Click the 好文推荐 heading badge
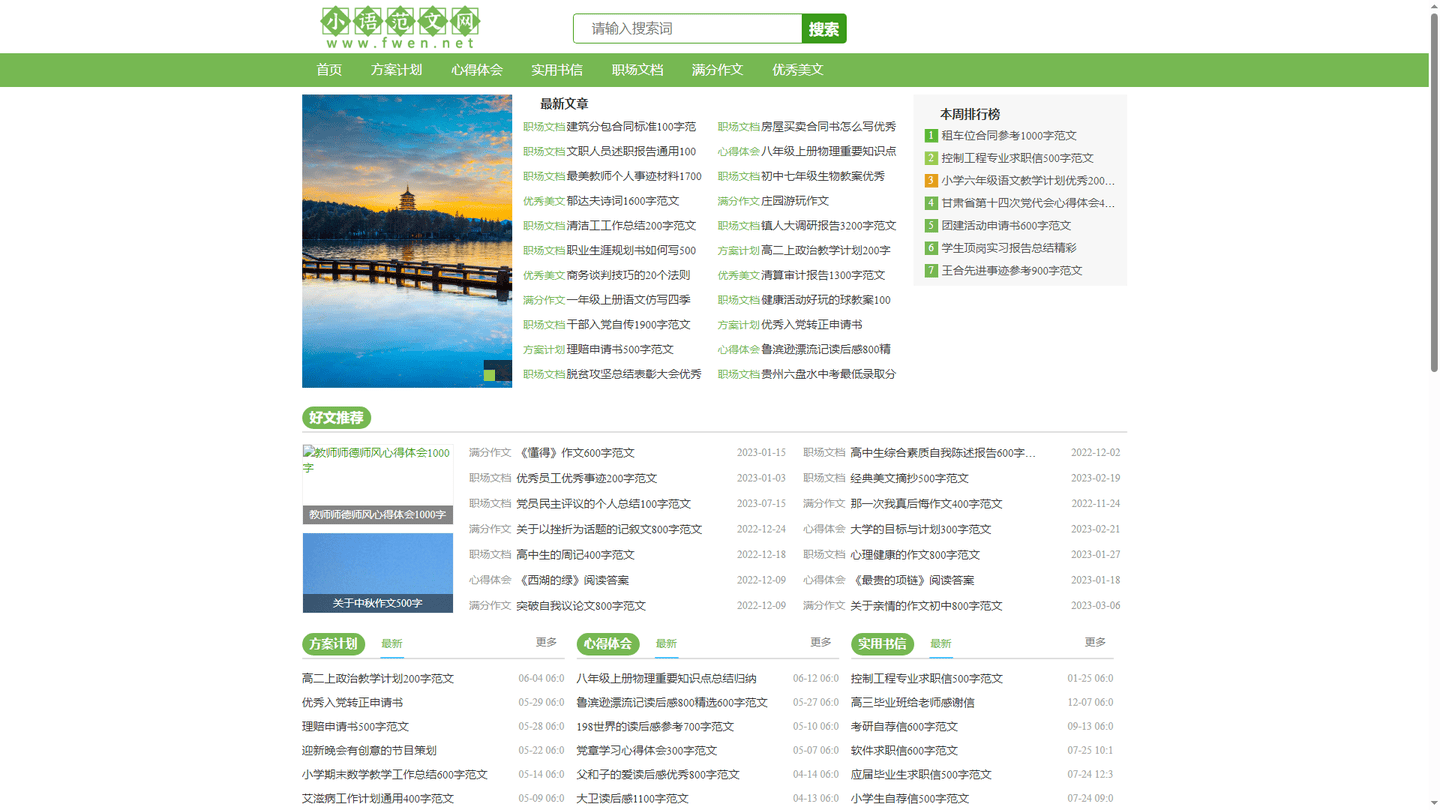 coord(336,418)
